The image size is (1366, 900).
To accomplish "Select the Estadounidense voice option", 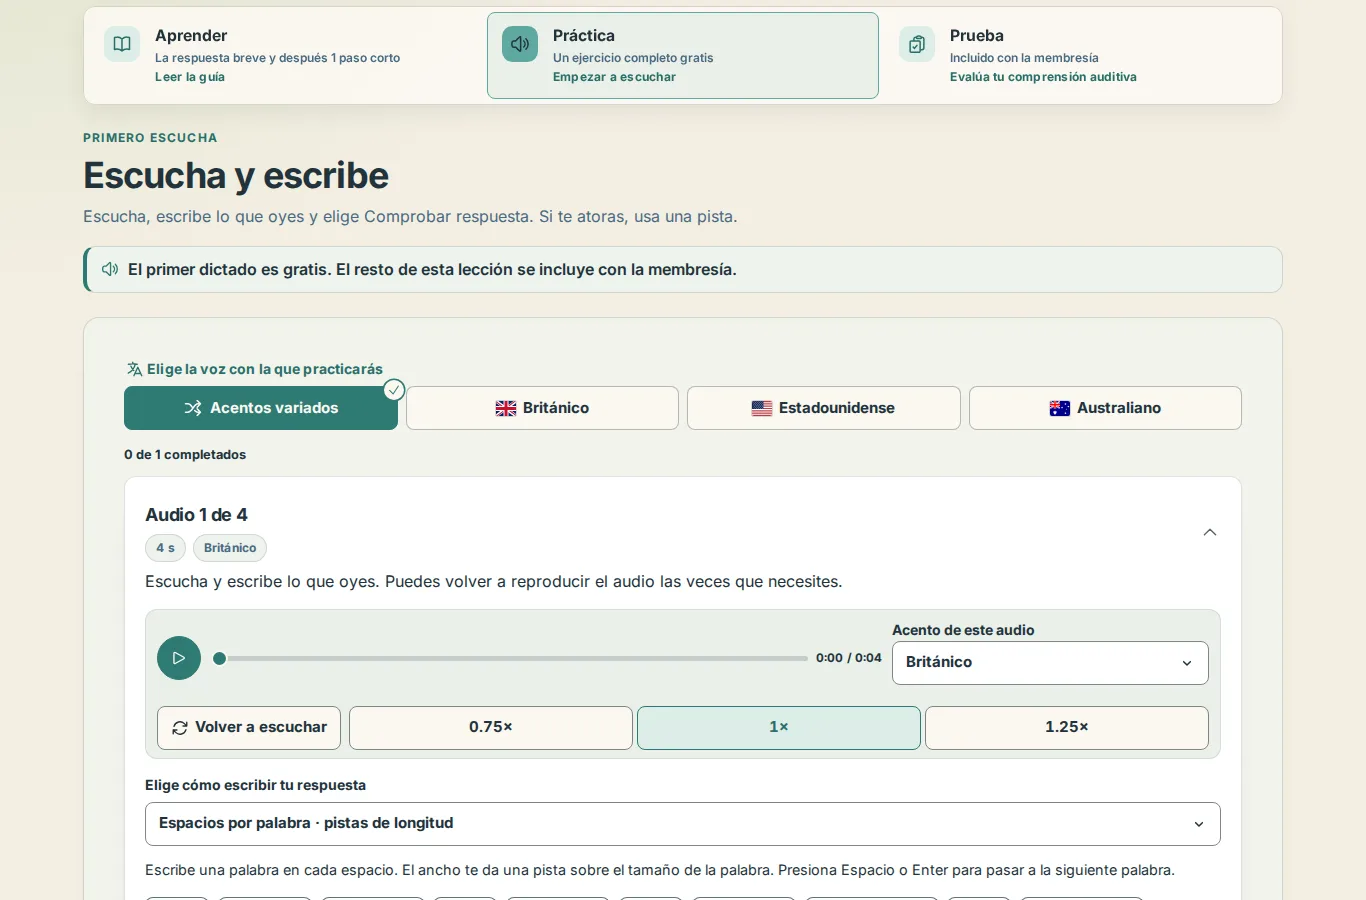I will (824, 408).
